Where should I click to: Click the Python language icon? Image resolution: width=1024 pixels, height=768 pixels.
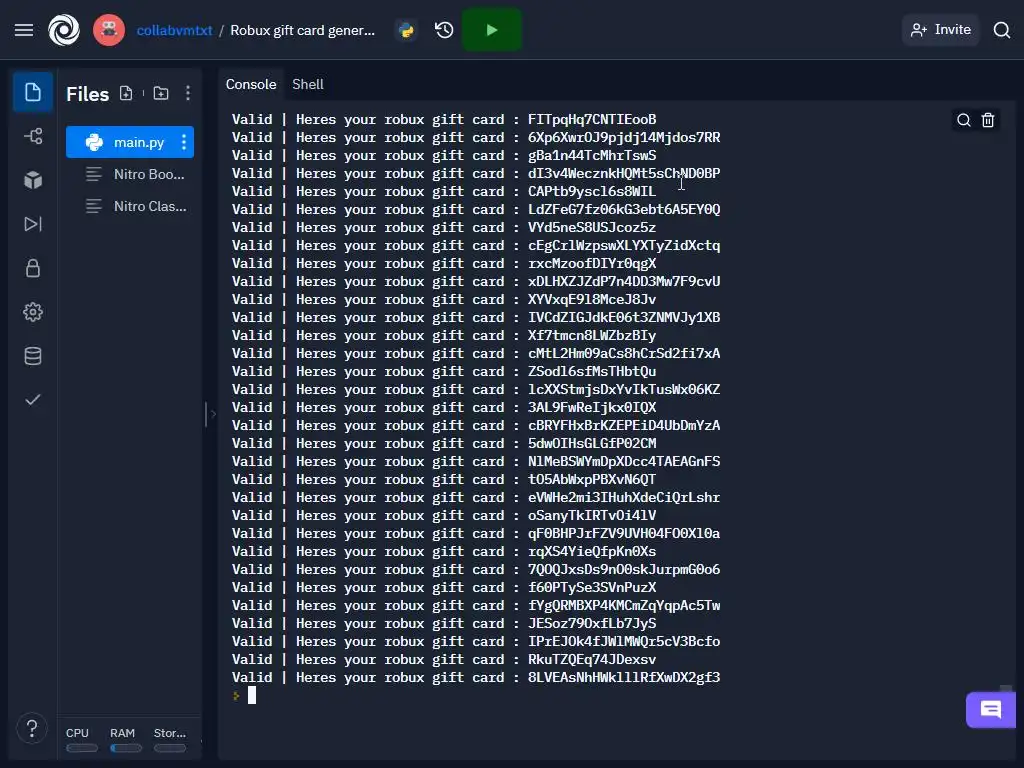coord(406,30)
